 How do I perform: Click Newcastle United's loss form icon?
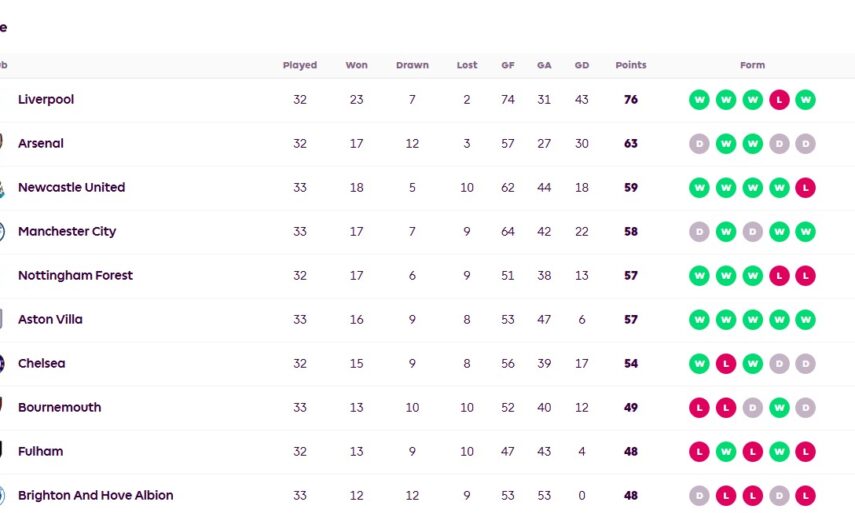(805, 188)
